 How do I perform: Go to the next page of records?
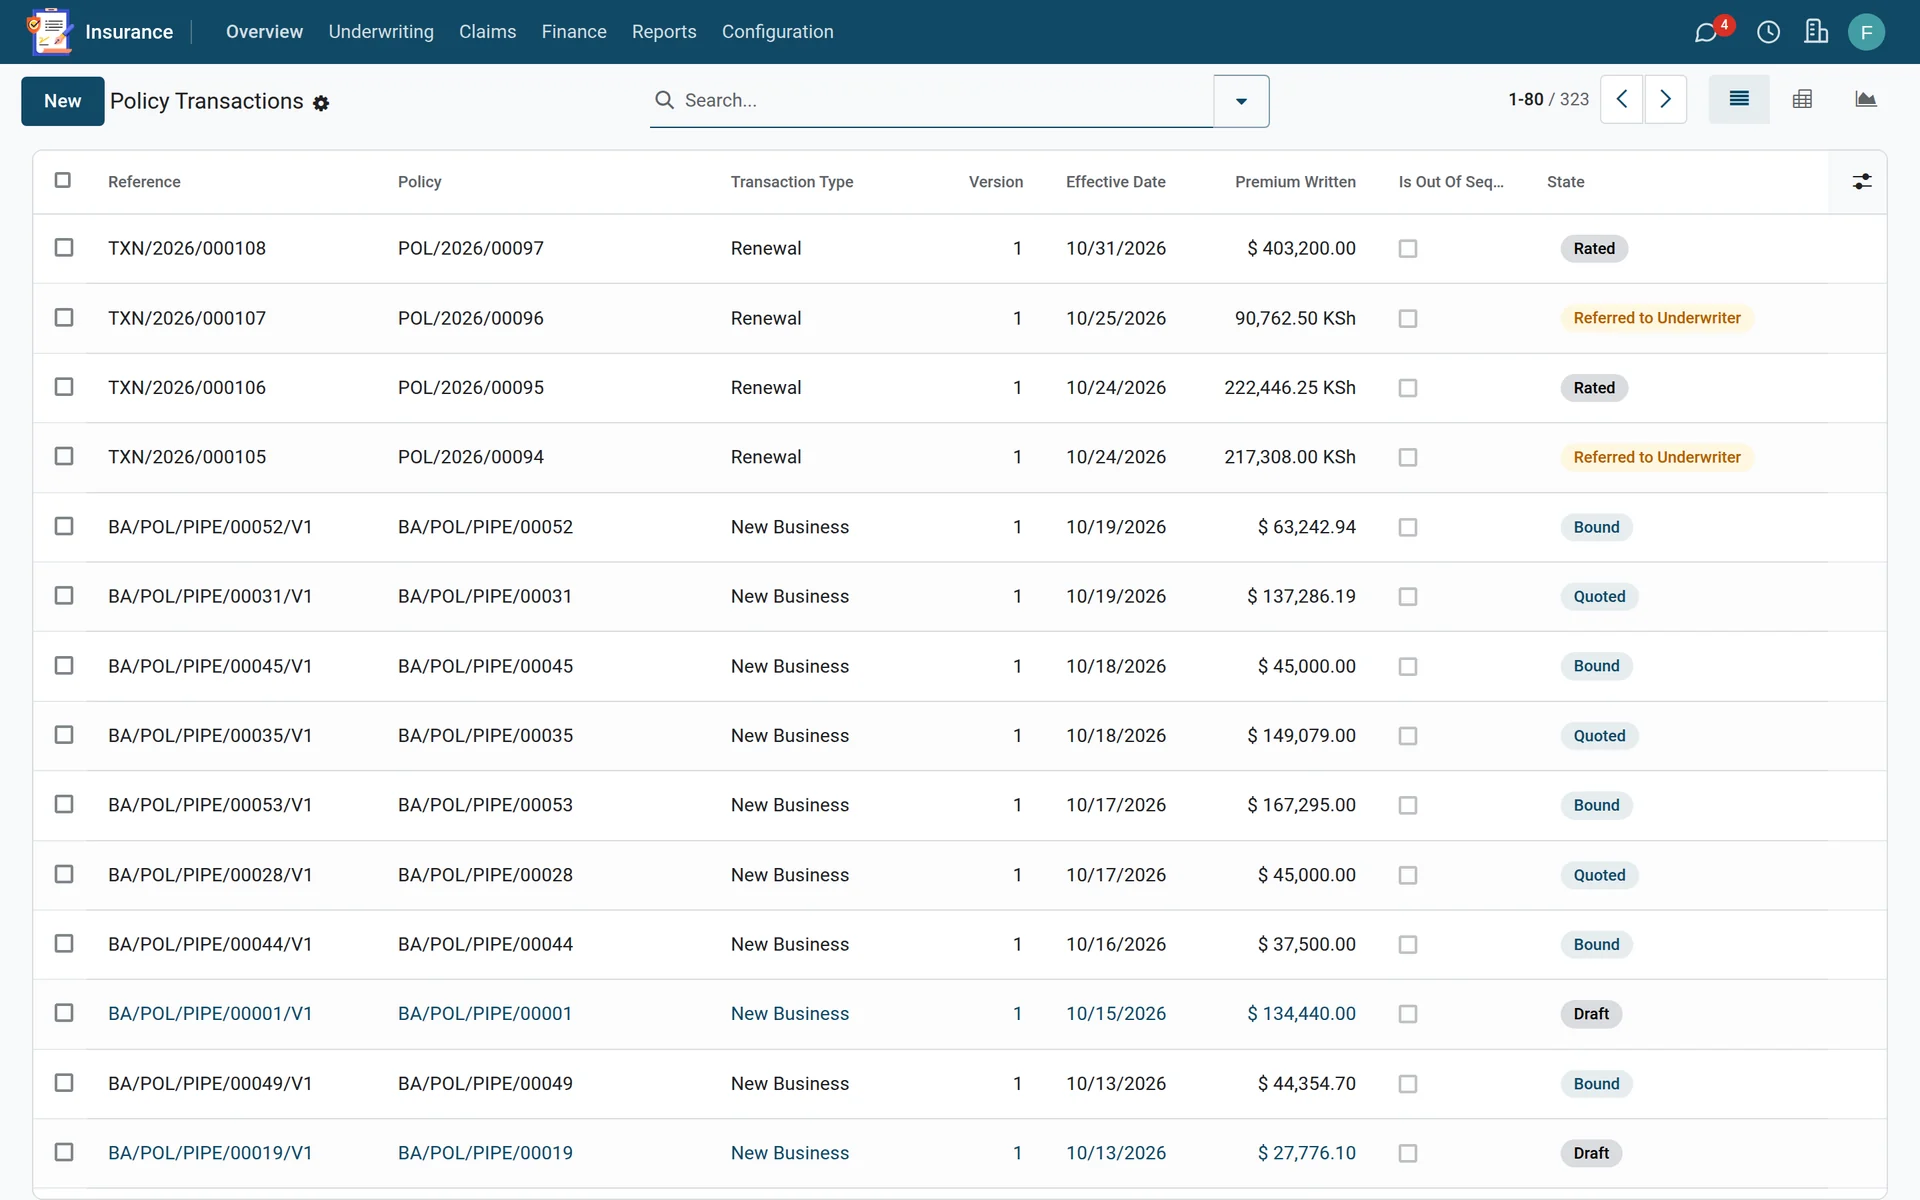point(1665,99)
